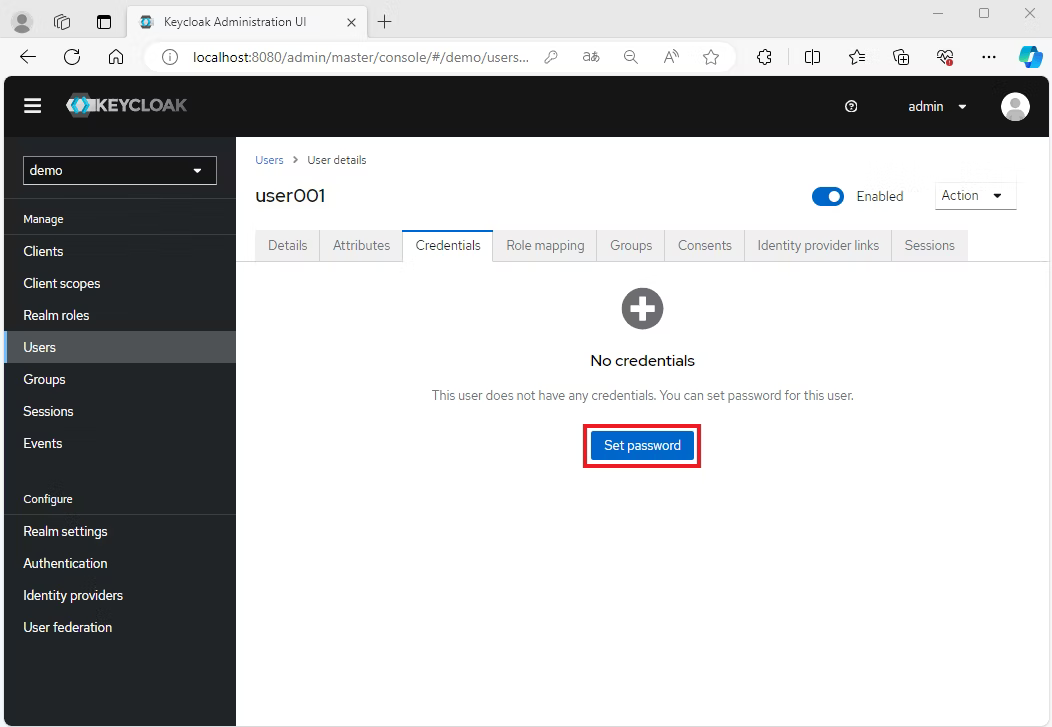Click the zoom out magnifier icon
The height and width of the screenshot is (727, 1052).
click(x=631, y=57)
